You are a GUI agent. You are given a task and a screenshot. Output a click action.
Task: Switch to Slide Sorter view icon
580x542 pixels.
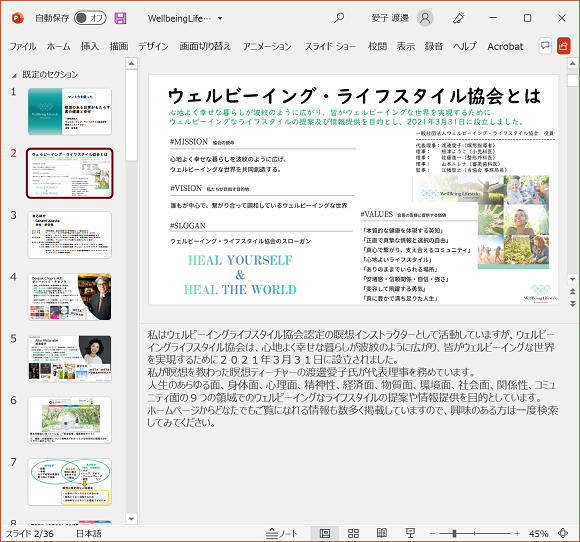pyautogui.click(x=353, y=533)
